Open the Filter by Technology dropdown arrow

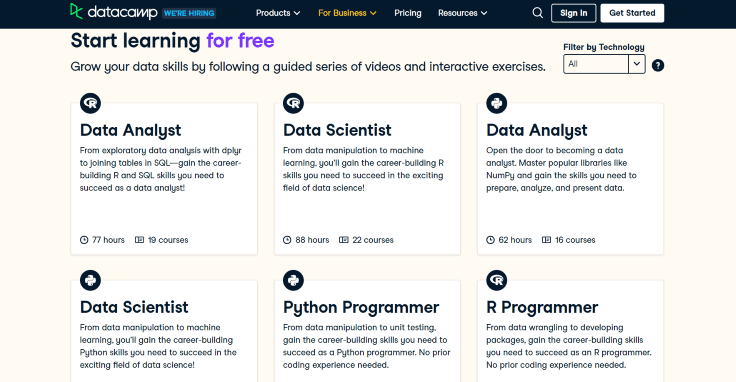point(636,64)
